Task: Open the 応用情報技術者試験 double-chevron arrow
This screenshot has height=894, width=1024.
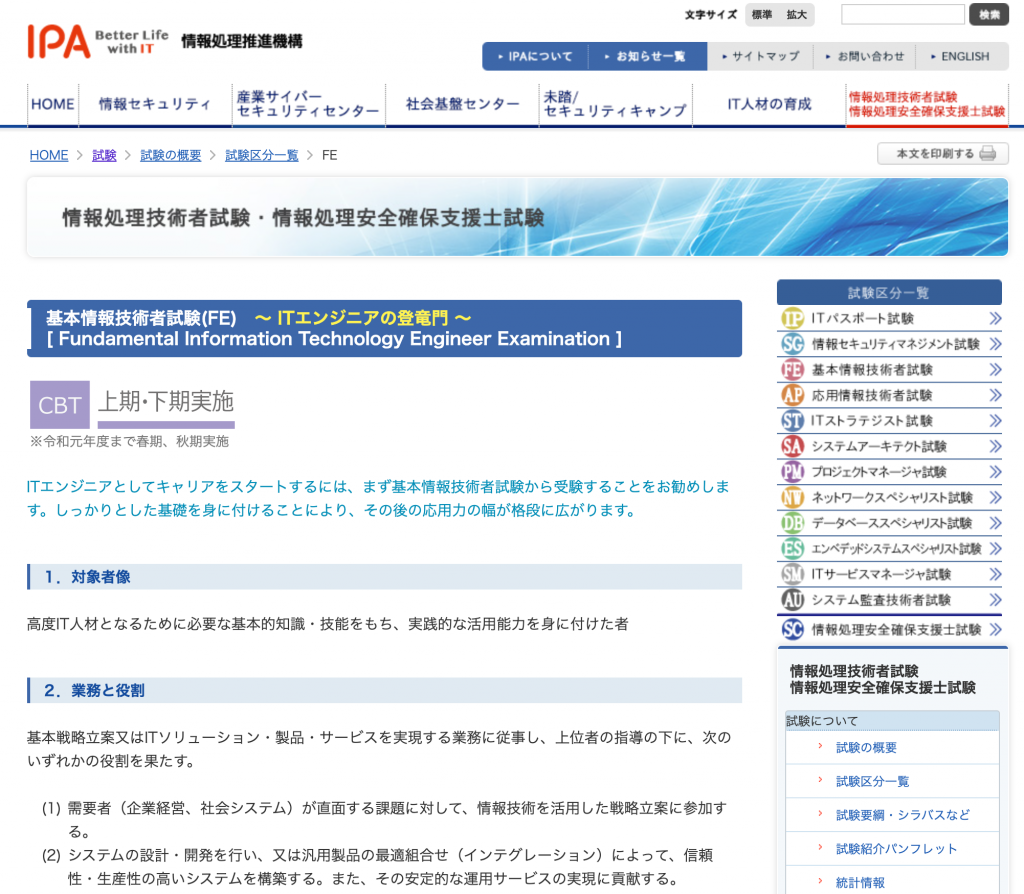Action: point(995,395)
